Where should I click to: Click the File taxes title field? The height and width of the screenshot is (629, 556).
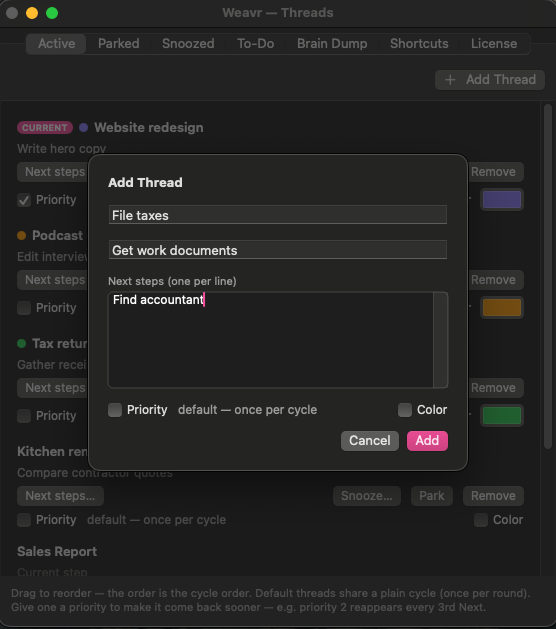278,215
